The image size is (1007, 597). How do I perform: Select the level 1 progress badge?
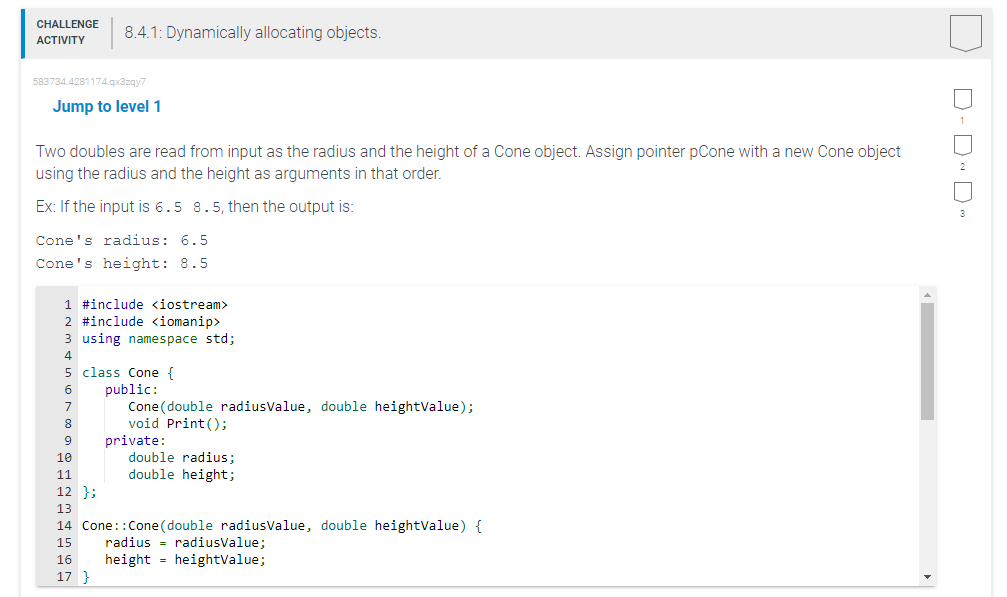[962, 98]
